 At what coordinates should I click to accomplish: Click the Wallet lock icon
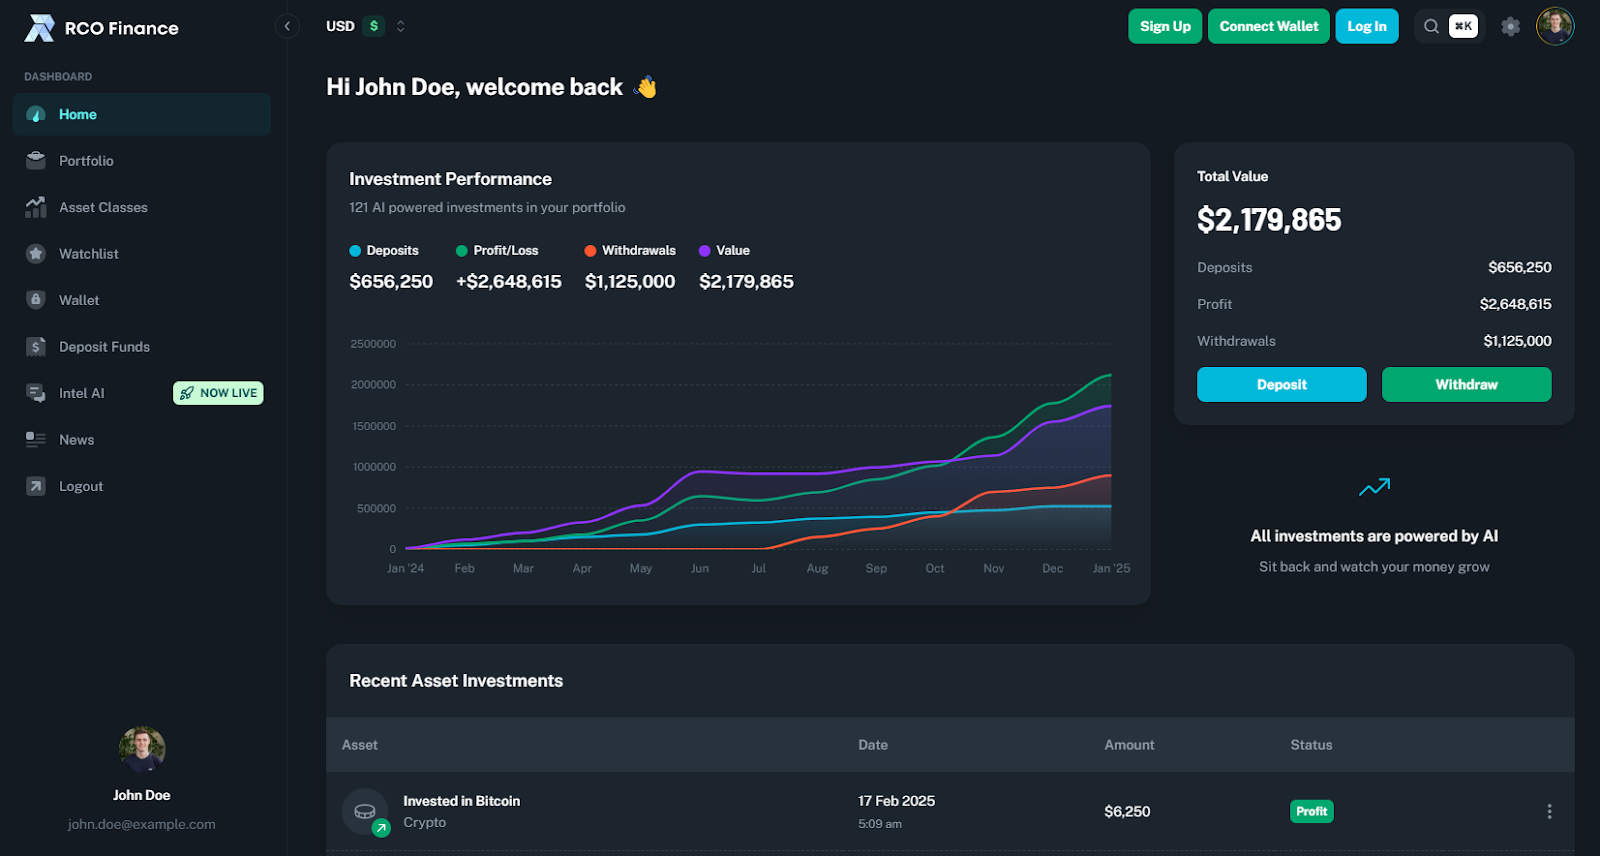tap(36, 300)
